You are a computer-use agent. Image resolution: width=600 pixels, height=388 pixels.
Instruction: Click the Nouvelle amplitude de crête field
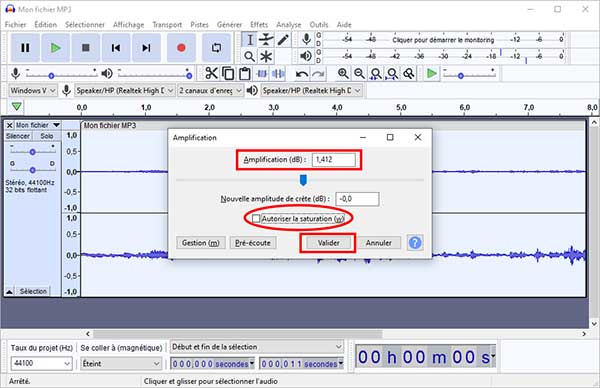pyautogui.click(x=357, y=199)
